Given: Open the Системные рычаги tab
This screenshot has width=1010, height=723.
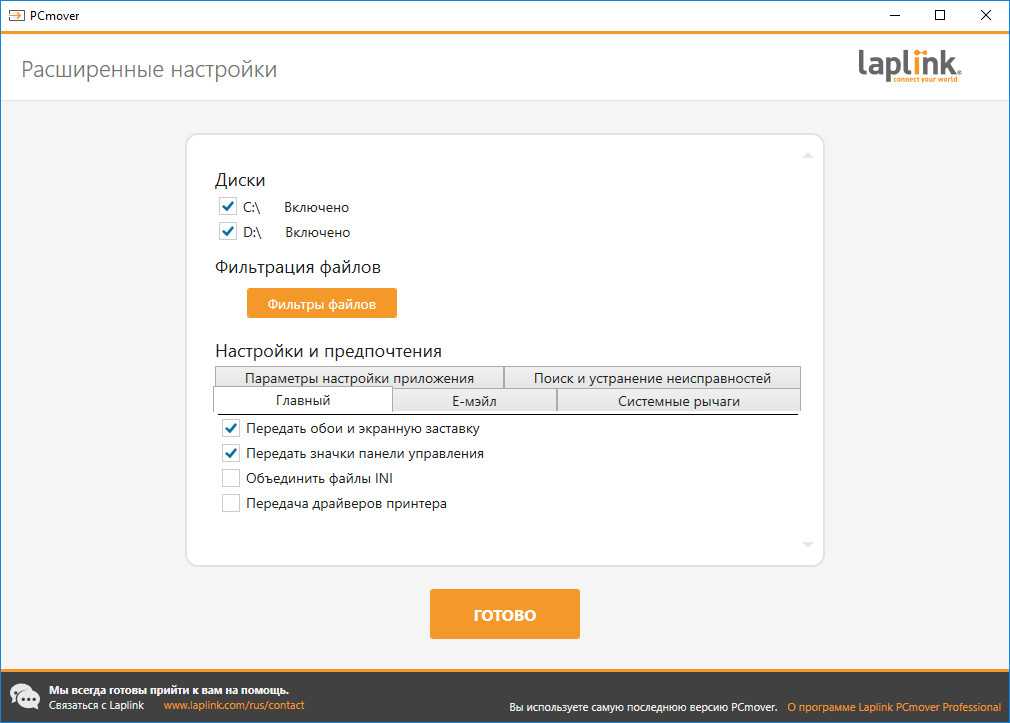Looking at the screenshot, I should coord(678,401).
